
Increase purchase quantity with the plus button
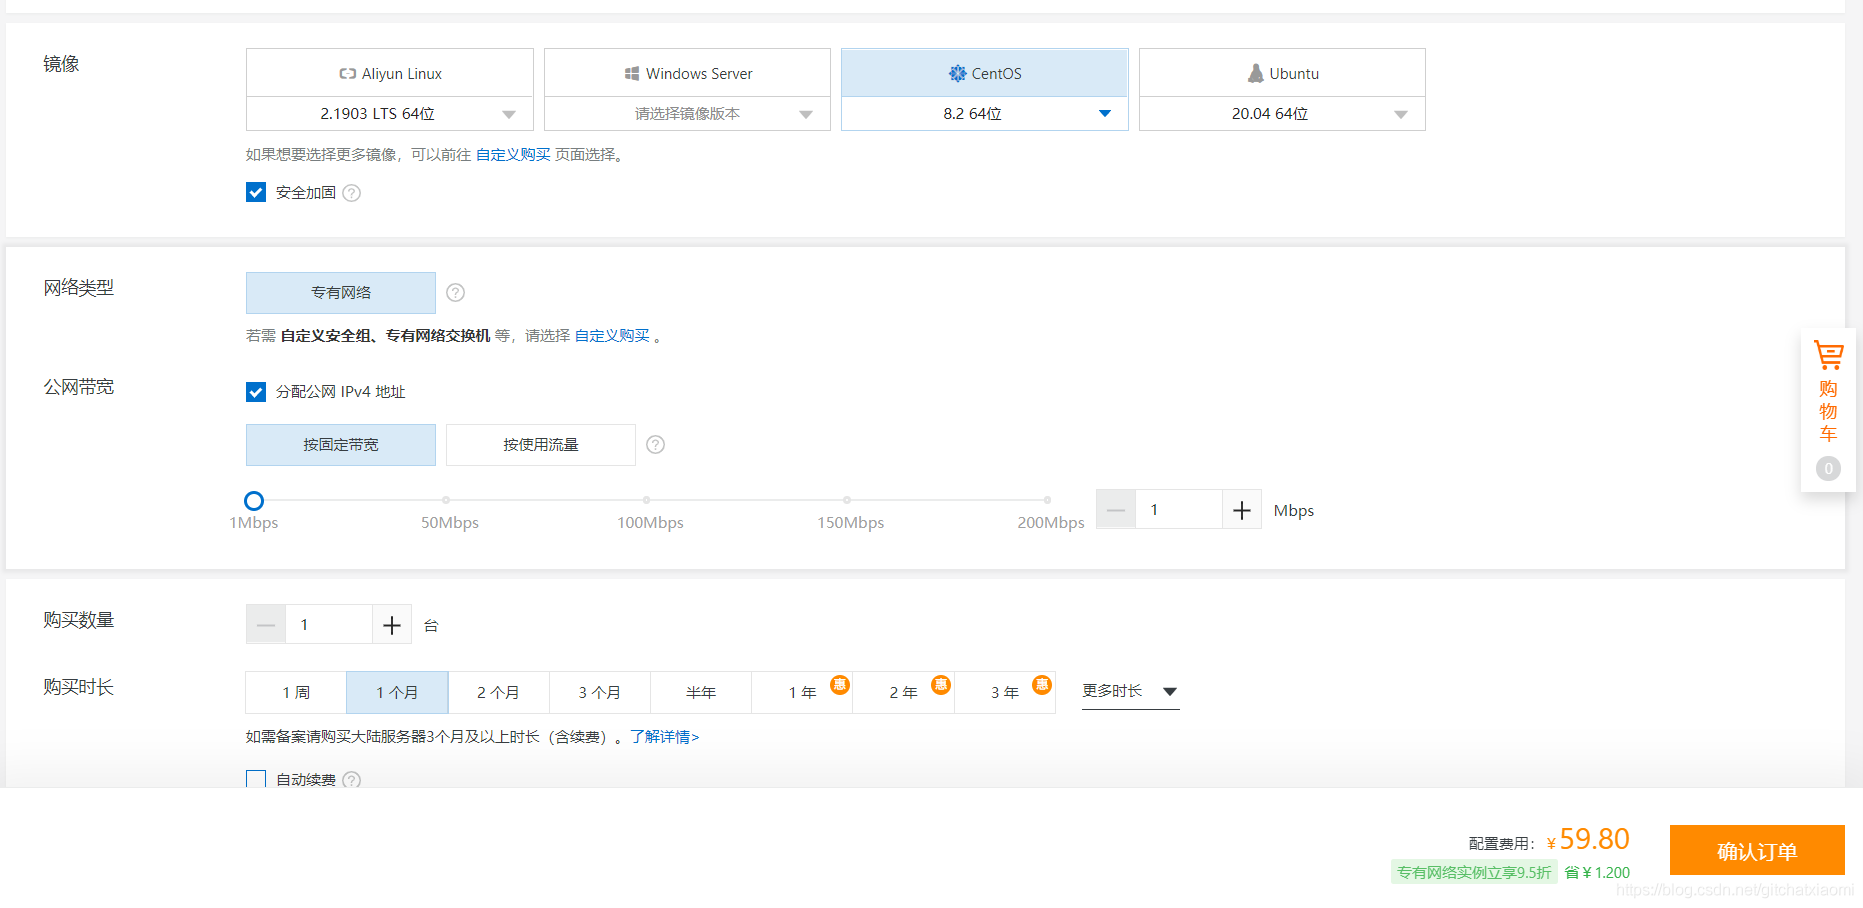click(x=392, y=625)
